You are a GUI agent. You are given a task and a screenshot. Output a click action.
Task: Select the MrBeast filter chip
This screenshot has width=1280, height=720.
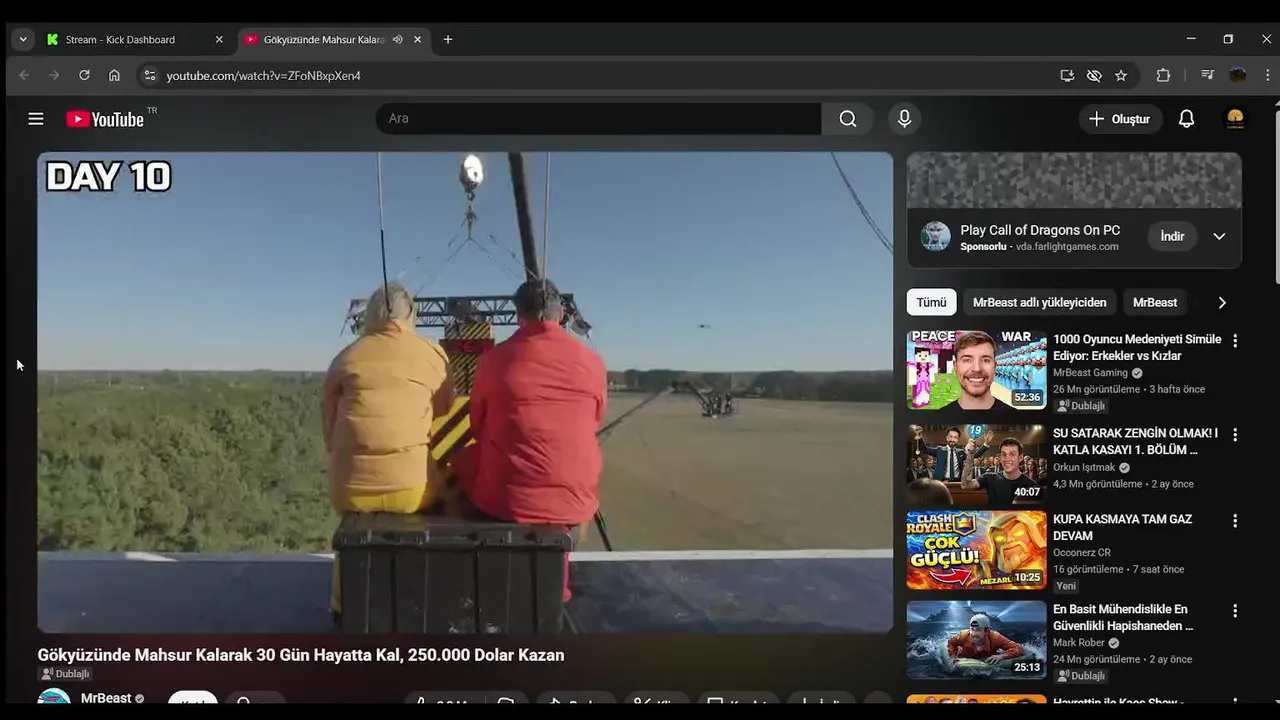(x=1155, y=302)
